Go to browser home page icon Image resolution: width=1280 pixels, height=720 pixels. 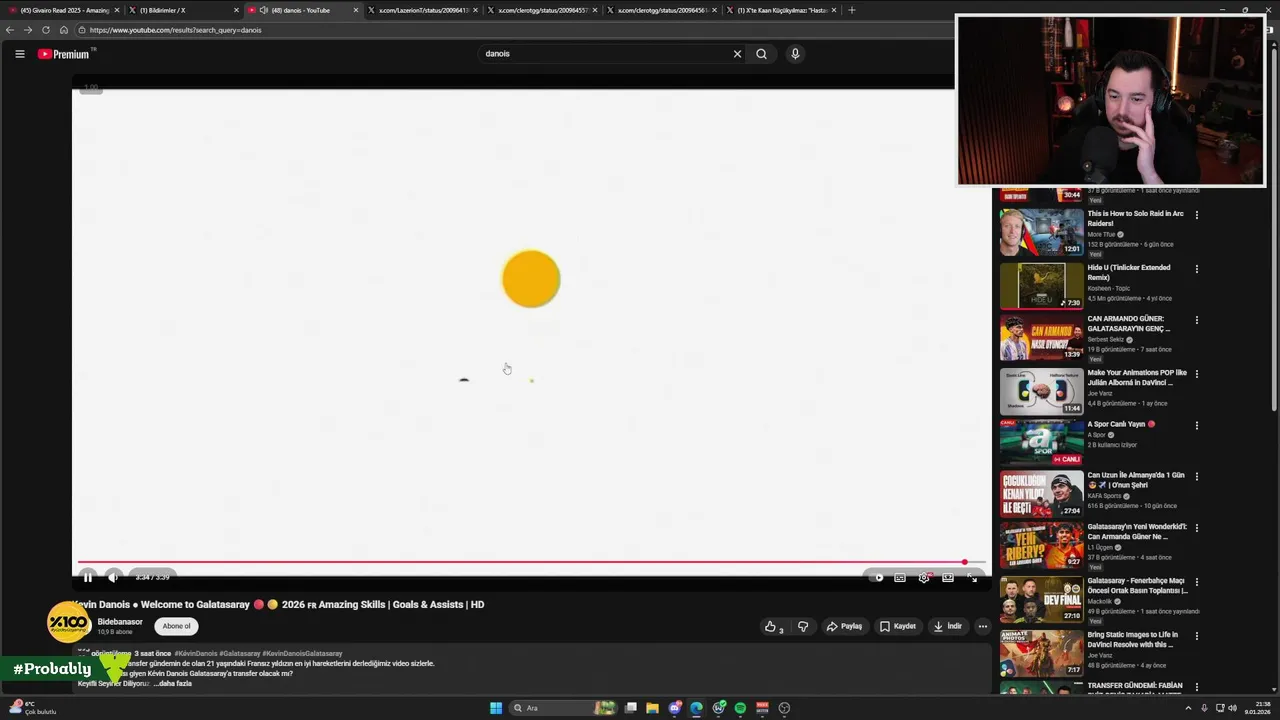[64, 30]
